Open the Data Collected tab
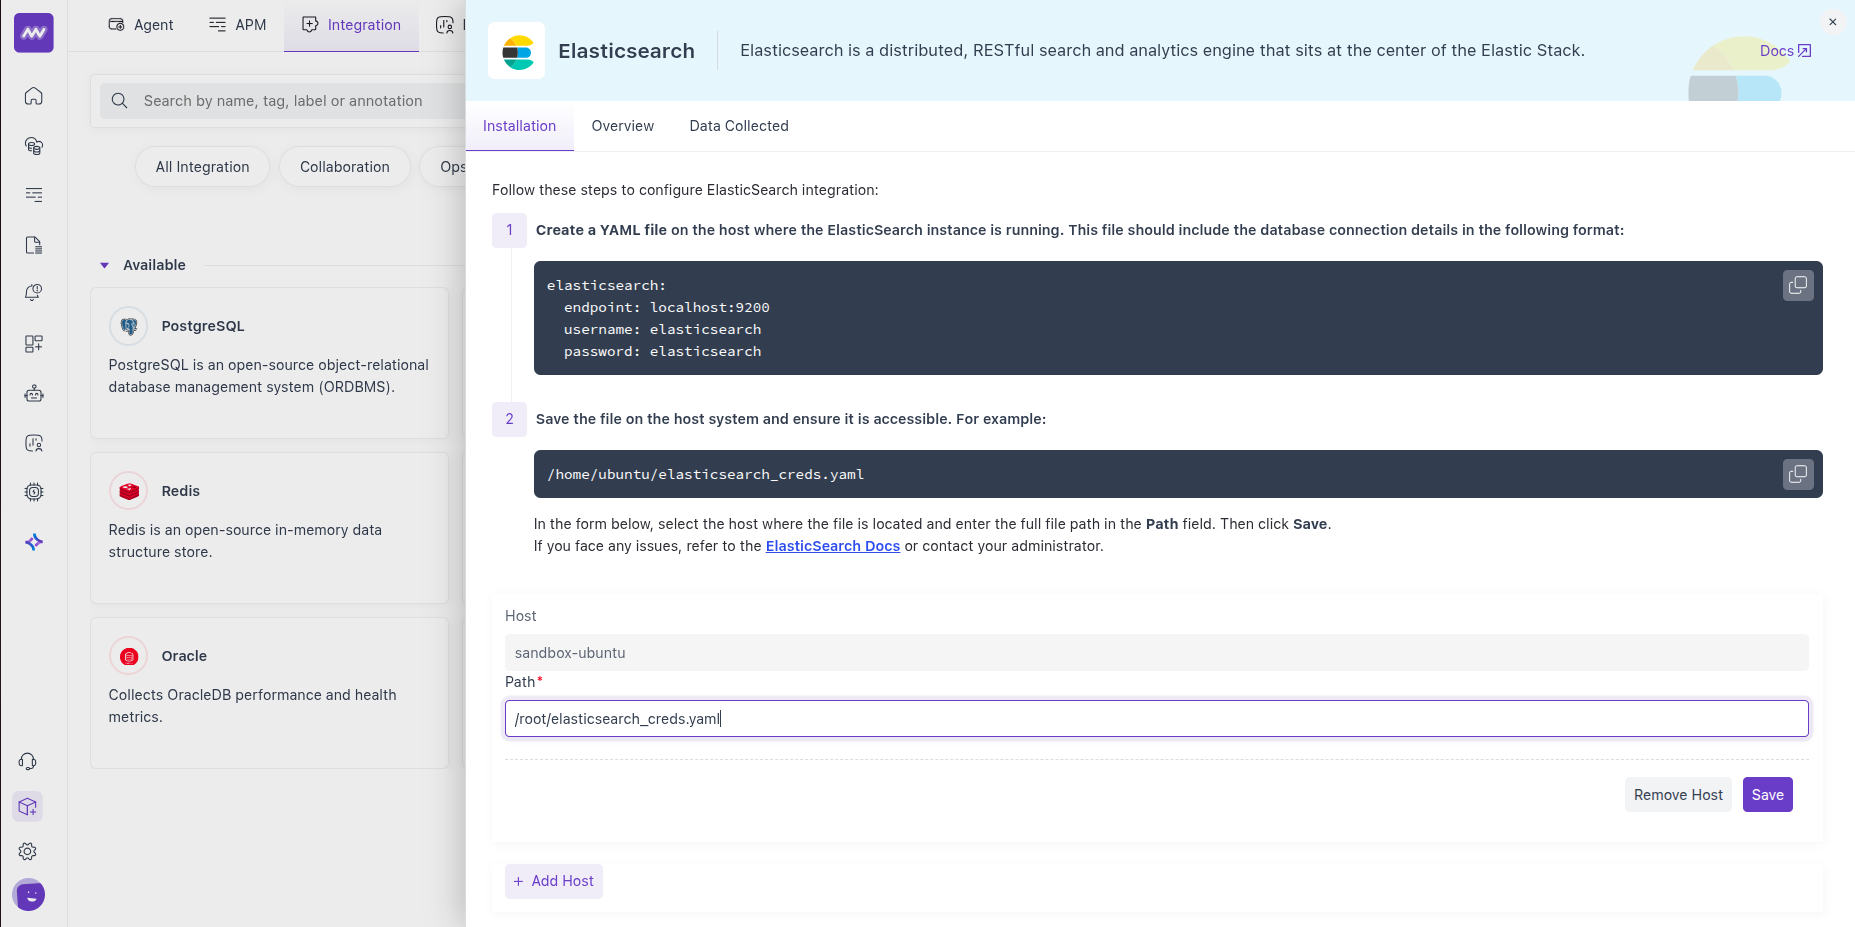 pyautogui.click(x=738, y=126)
